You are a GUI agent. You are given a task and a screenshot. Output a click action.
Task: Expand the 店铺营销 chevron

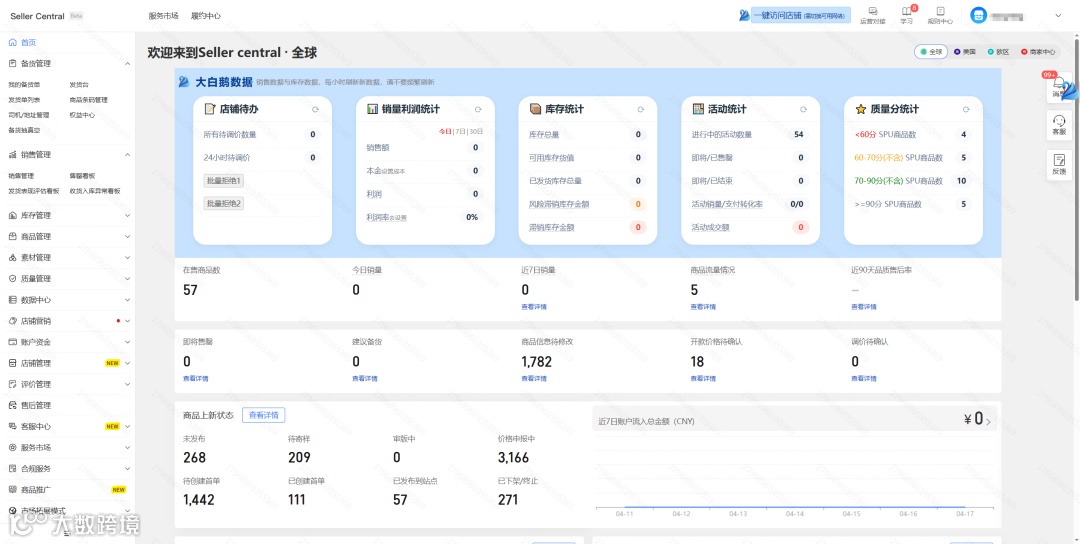coord(127,321)
